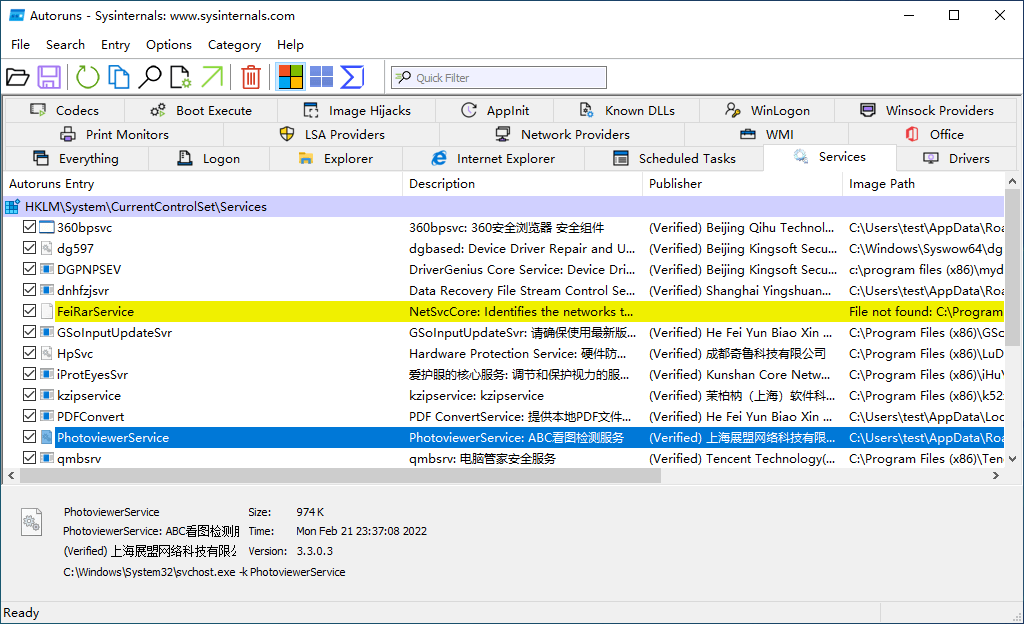Click the DriverGenius Core Service description cell

tap(522, 270)
